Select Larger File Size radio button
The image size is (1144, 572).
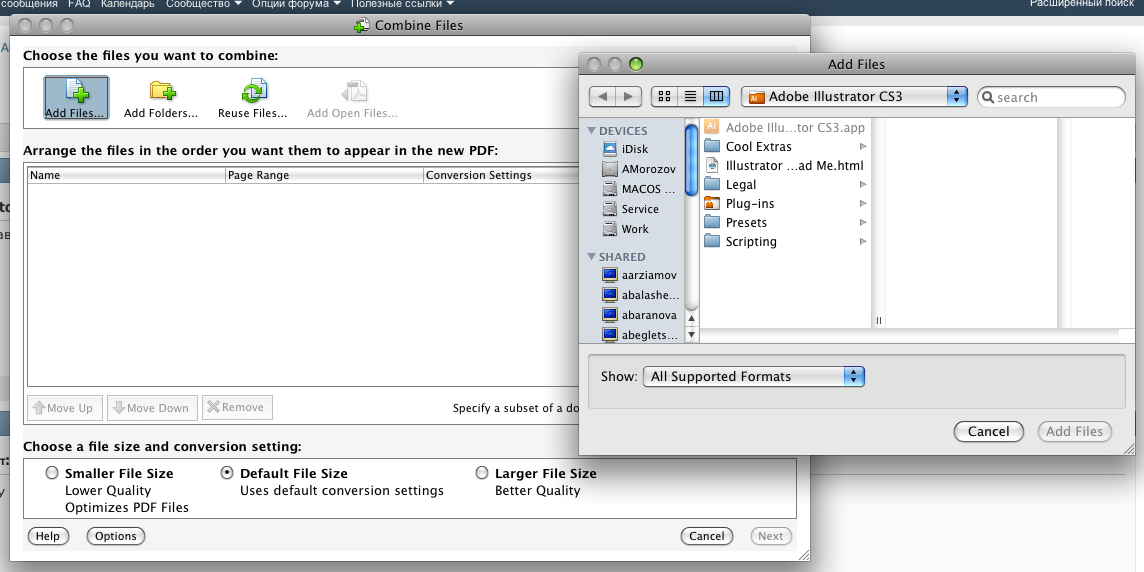(x=482, y=473)
